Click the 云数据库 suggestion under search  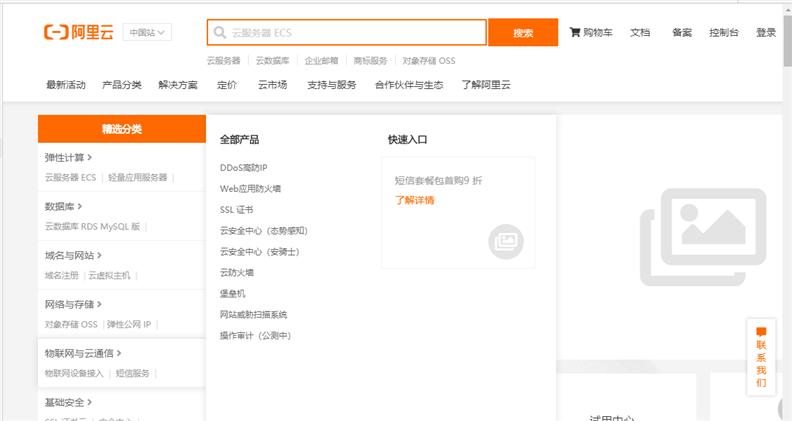click(273, 61)
